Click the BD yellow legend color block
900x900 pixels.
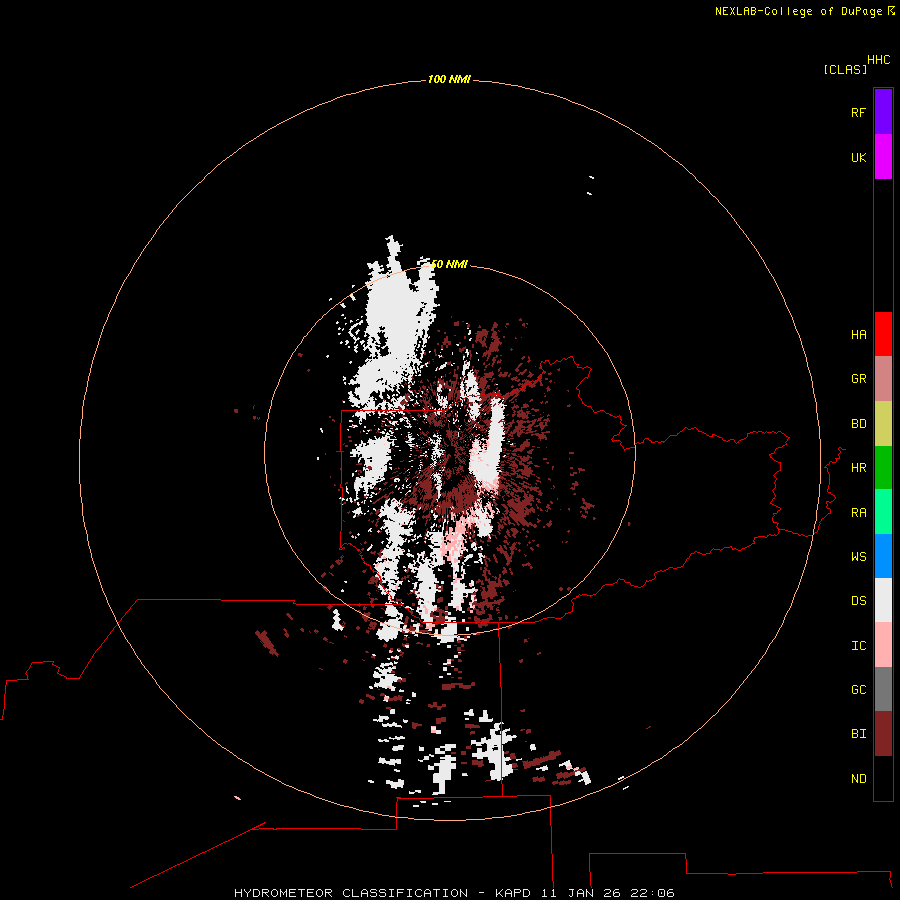point(883,424)
